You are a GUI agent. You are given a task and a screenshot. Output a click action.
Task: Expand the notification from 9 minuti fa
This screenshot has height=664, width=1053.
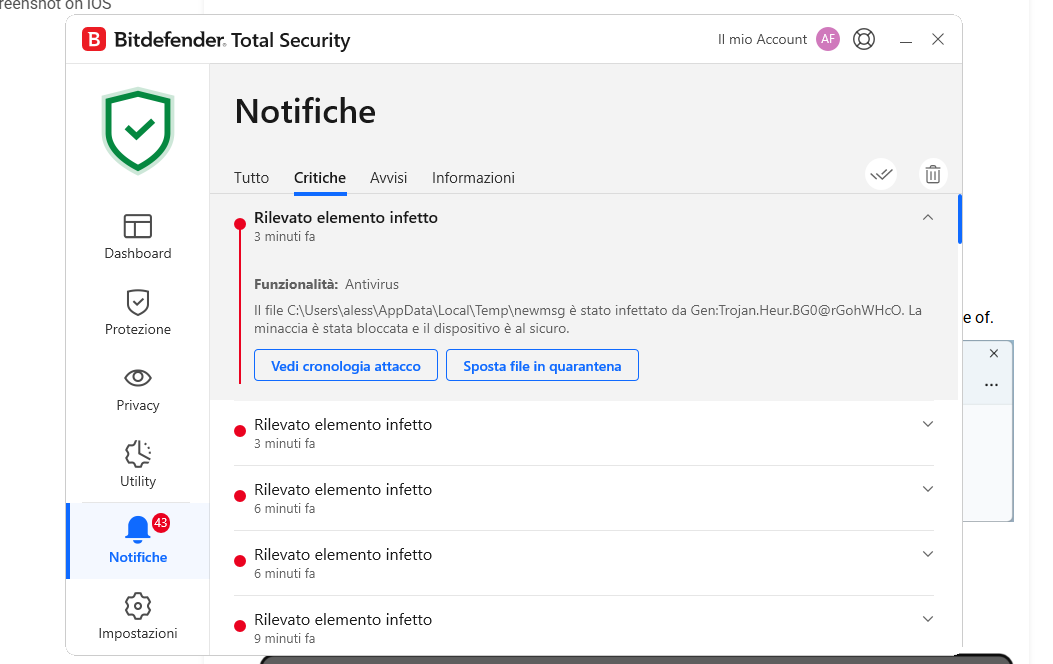[x=928, y=619]
